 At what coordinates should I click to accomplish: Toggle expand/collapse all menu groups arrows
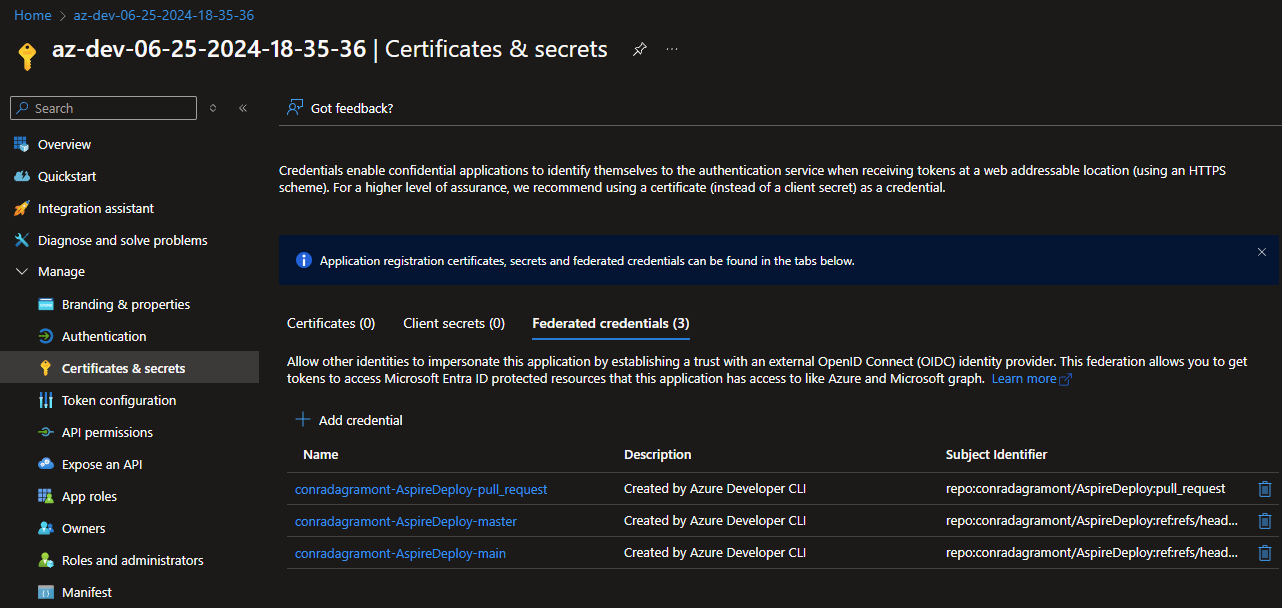pyautogui.click(x=213, y=108)
